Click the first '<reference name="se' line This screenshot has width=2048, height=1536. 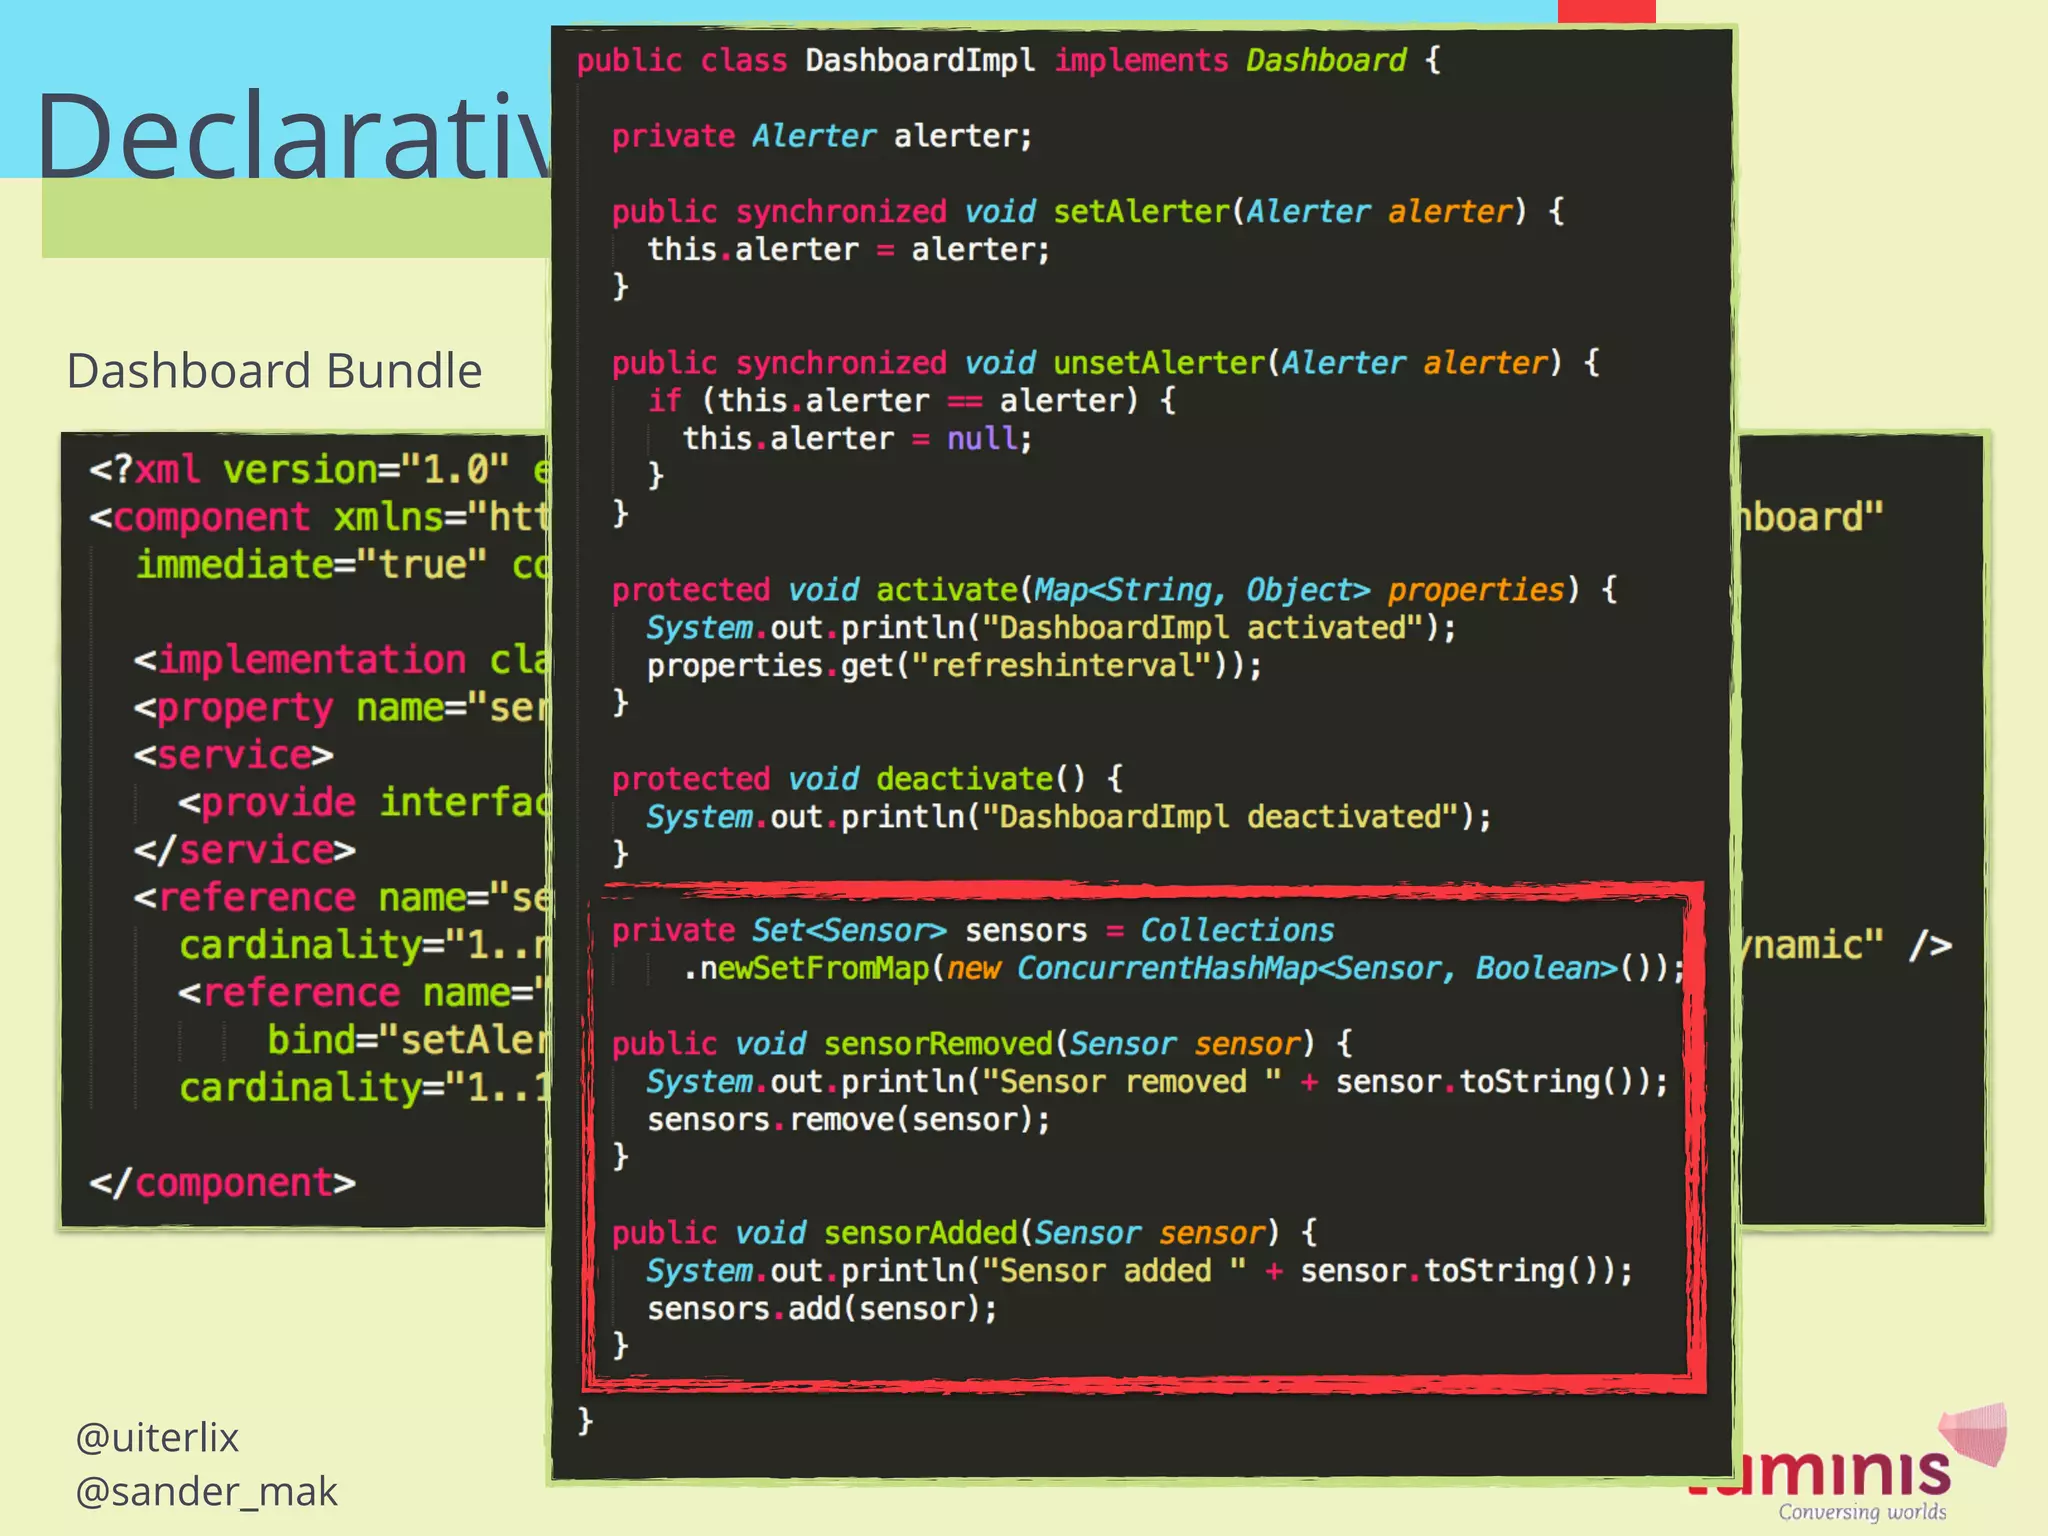pyautogui.click(x=341, y=899)
